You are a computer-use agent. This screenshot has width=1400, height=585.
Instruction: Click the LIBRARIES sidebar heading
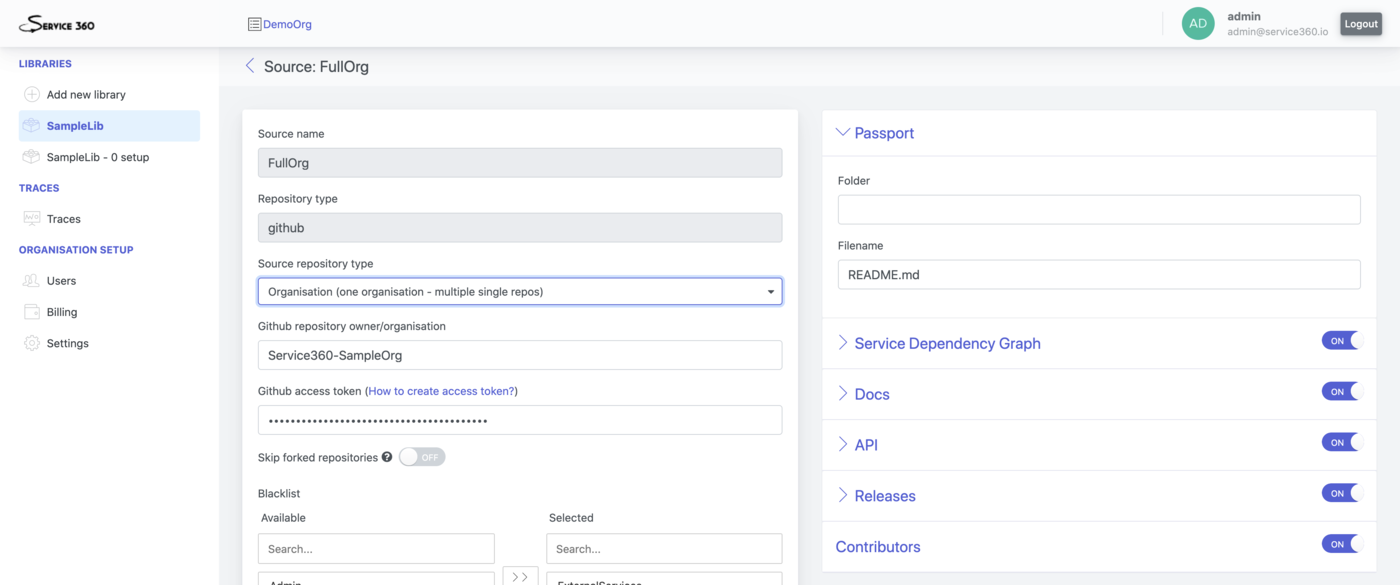click(45, 64)
